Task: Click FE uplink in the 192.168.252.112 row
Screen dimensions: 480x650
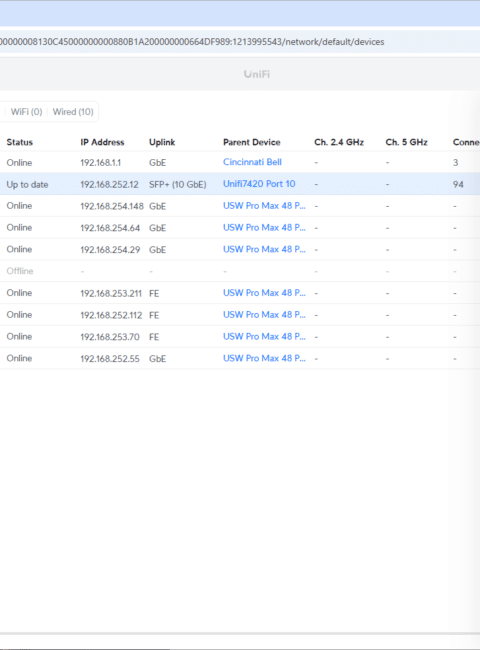Action: pos(154,315)
